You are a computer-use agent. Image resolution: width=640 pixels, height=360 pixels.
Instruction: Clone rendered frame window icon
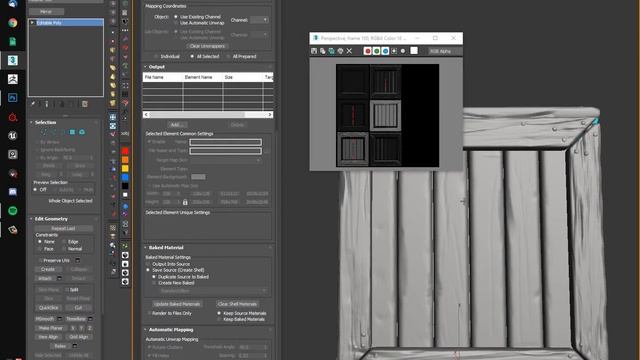click(331, 51)
